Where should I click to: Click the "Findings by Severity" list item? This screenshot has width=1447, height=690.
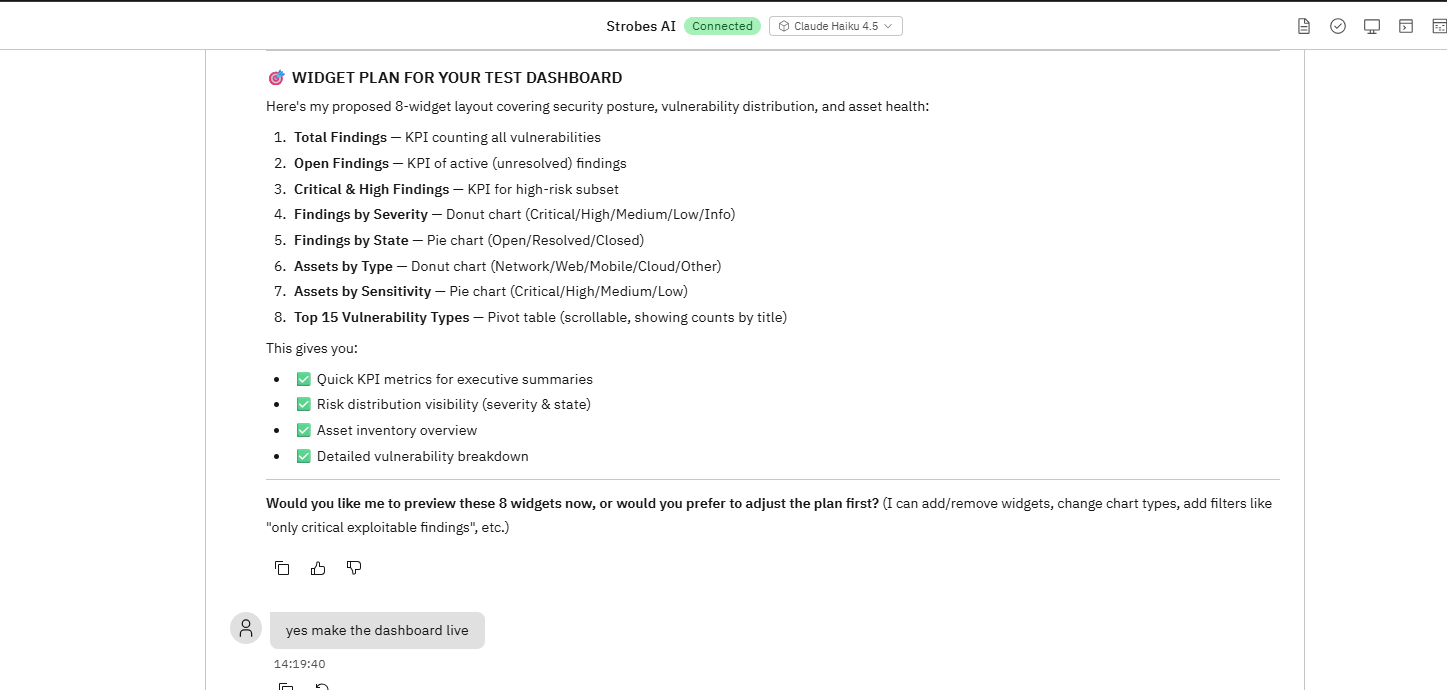[514, 214]
